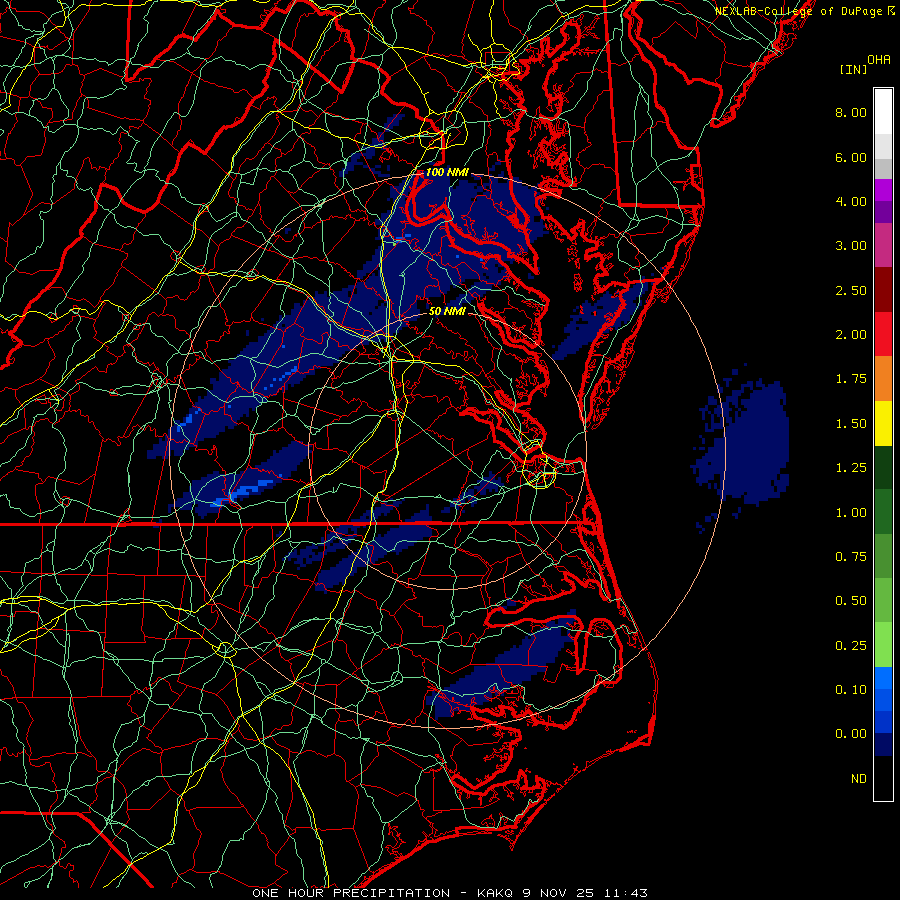
Task: Select the 0.50 legend value
Action: point(851,601)
